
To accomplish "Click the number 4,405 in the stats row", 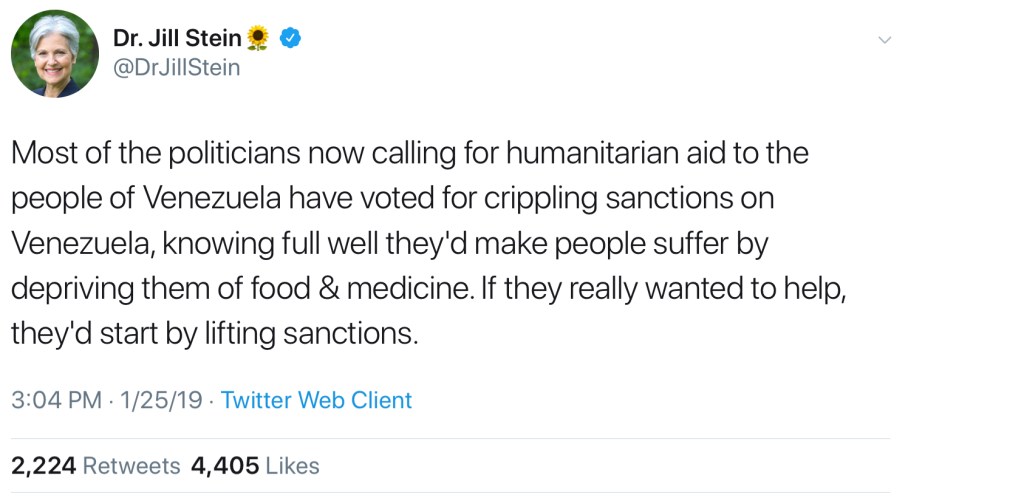I will (x=224, y=465).
